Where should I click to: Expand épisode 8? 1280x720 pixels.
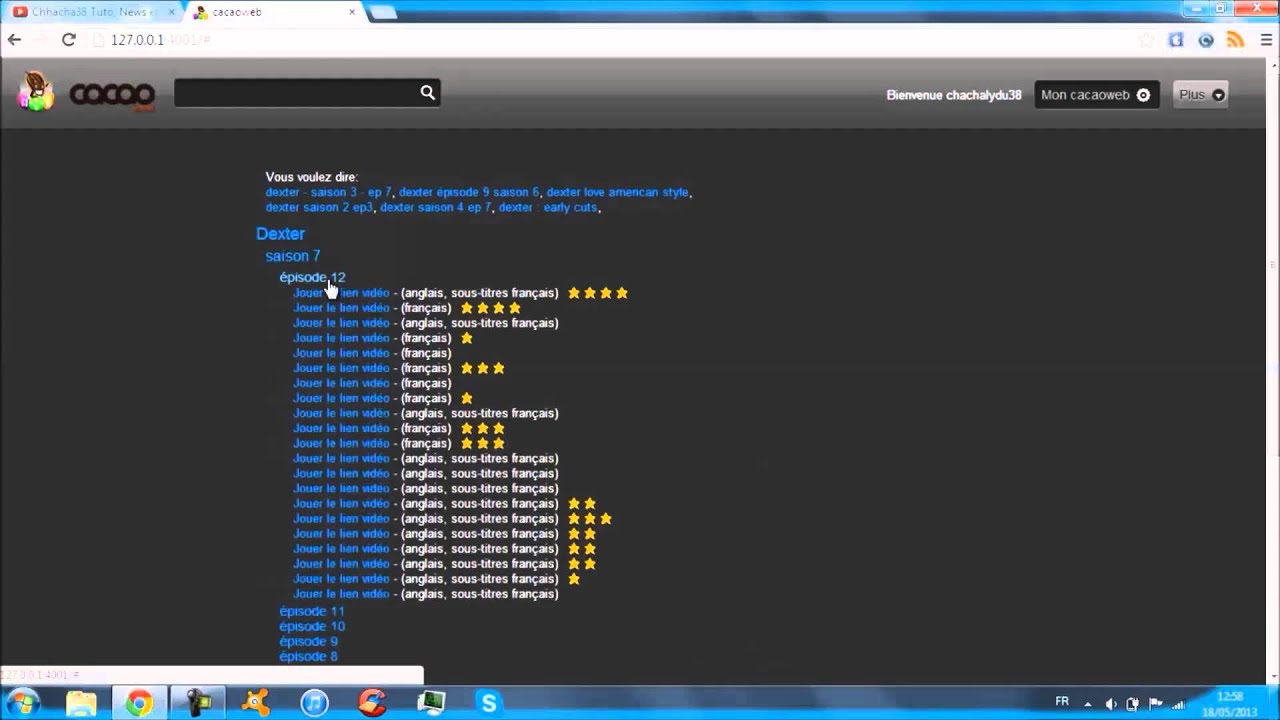308,656
